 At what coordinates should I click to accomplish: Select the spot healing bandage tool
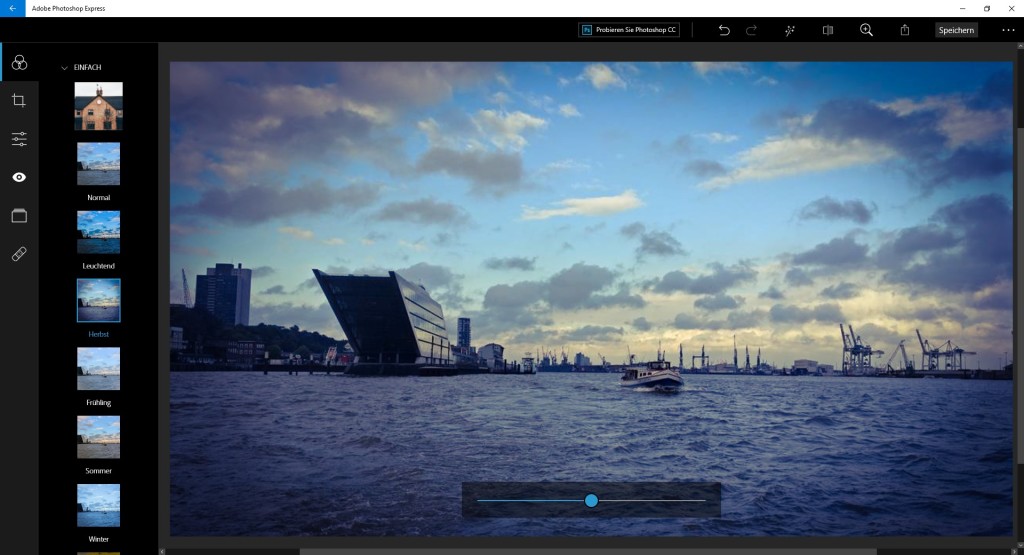pyautogui.click(x=19, y=254)
